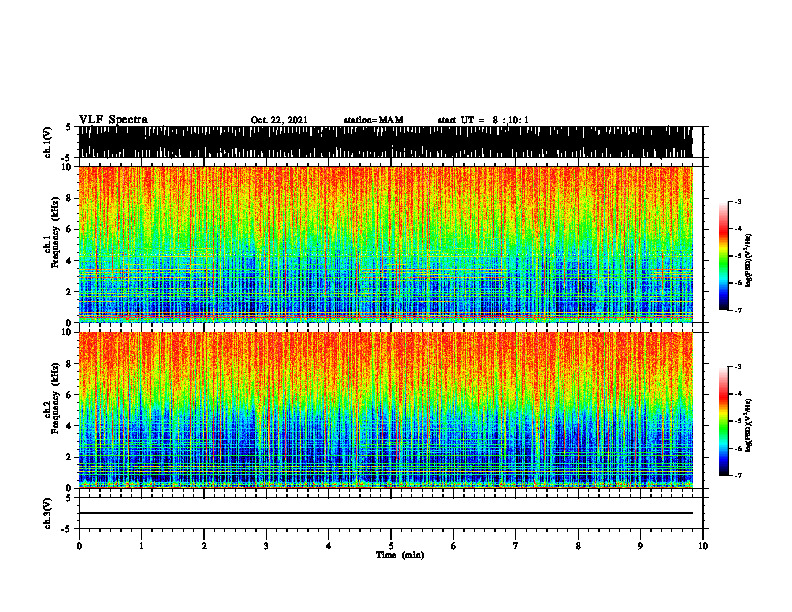792x612 pixels.
Task: Click the "ch.1(V)" waveform axis label
Action: (47, 142)
